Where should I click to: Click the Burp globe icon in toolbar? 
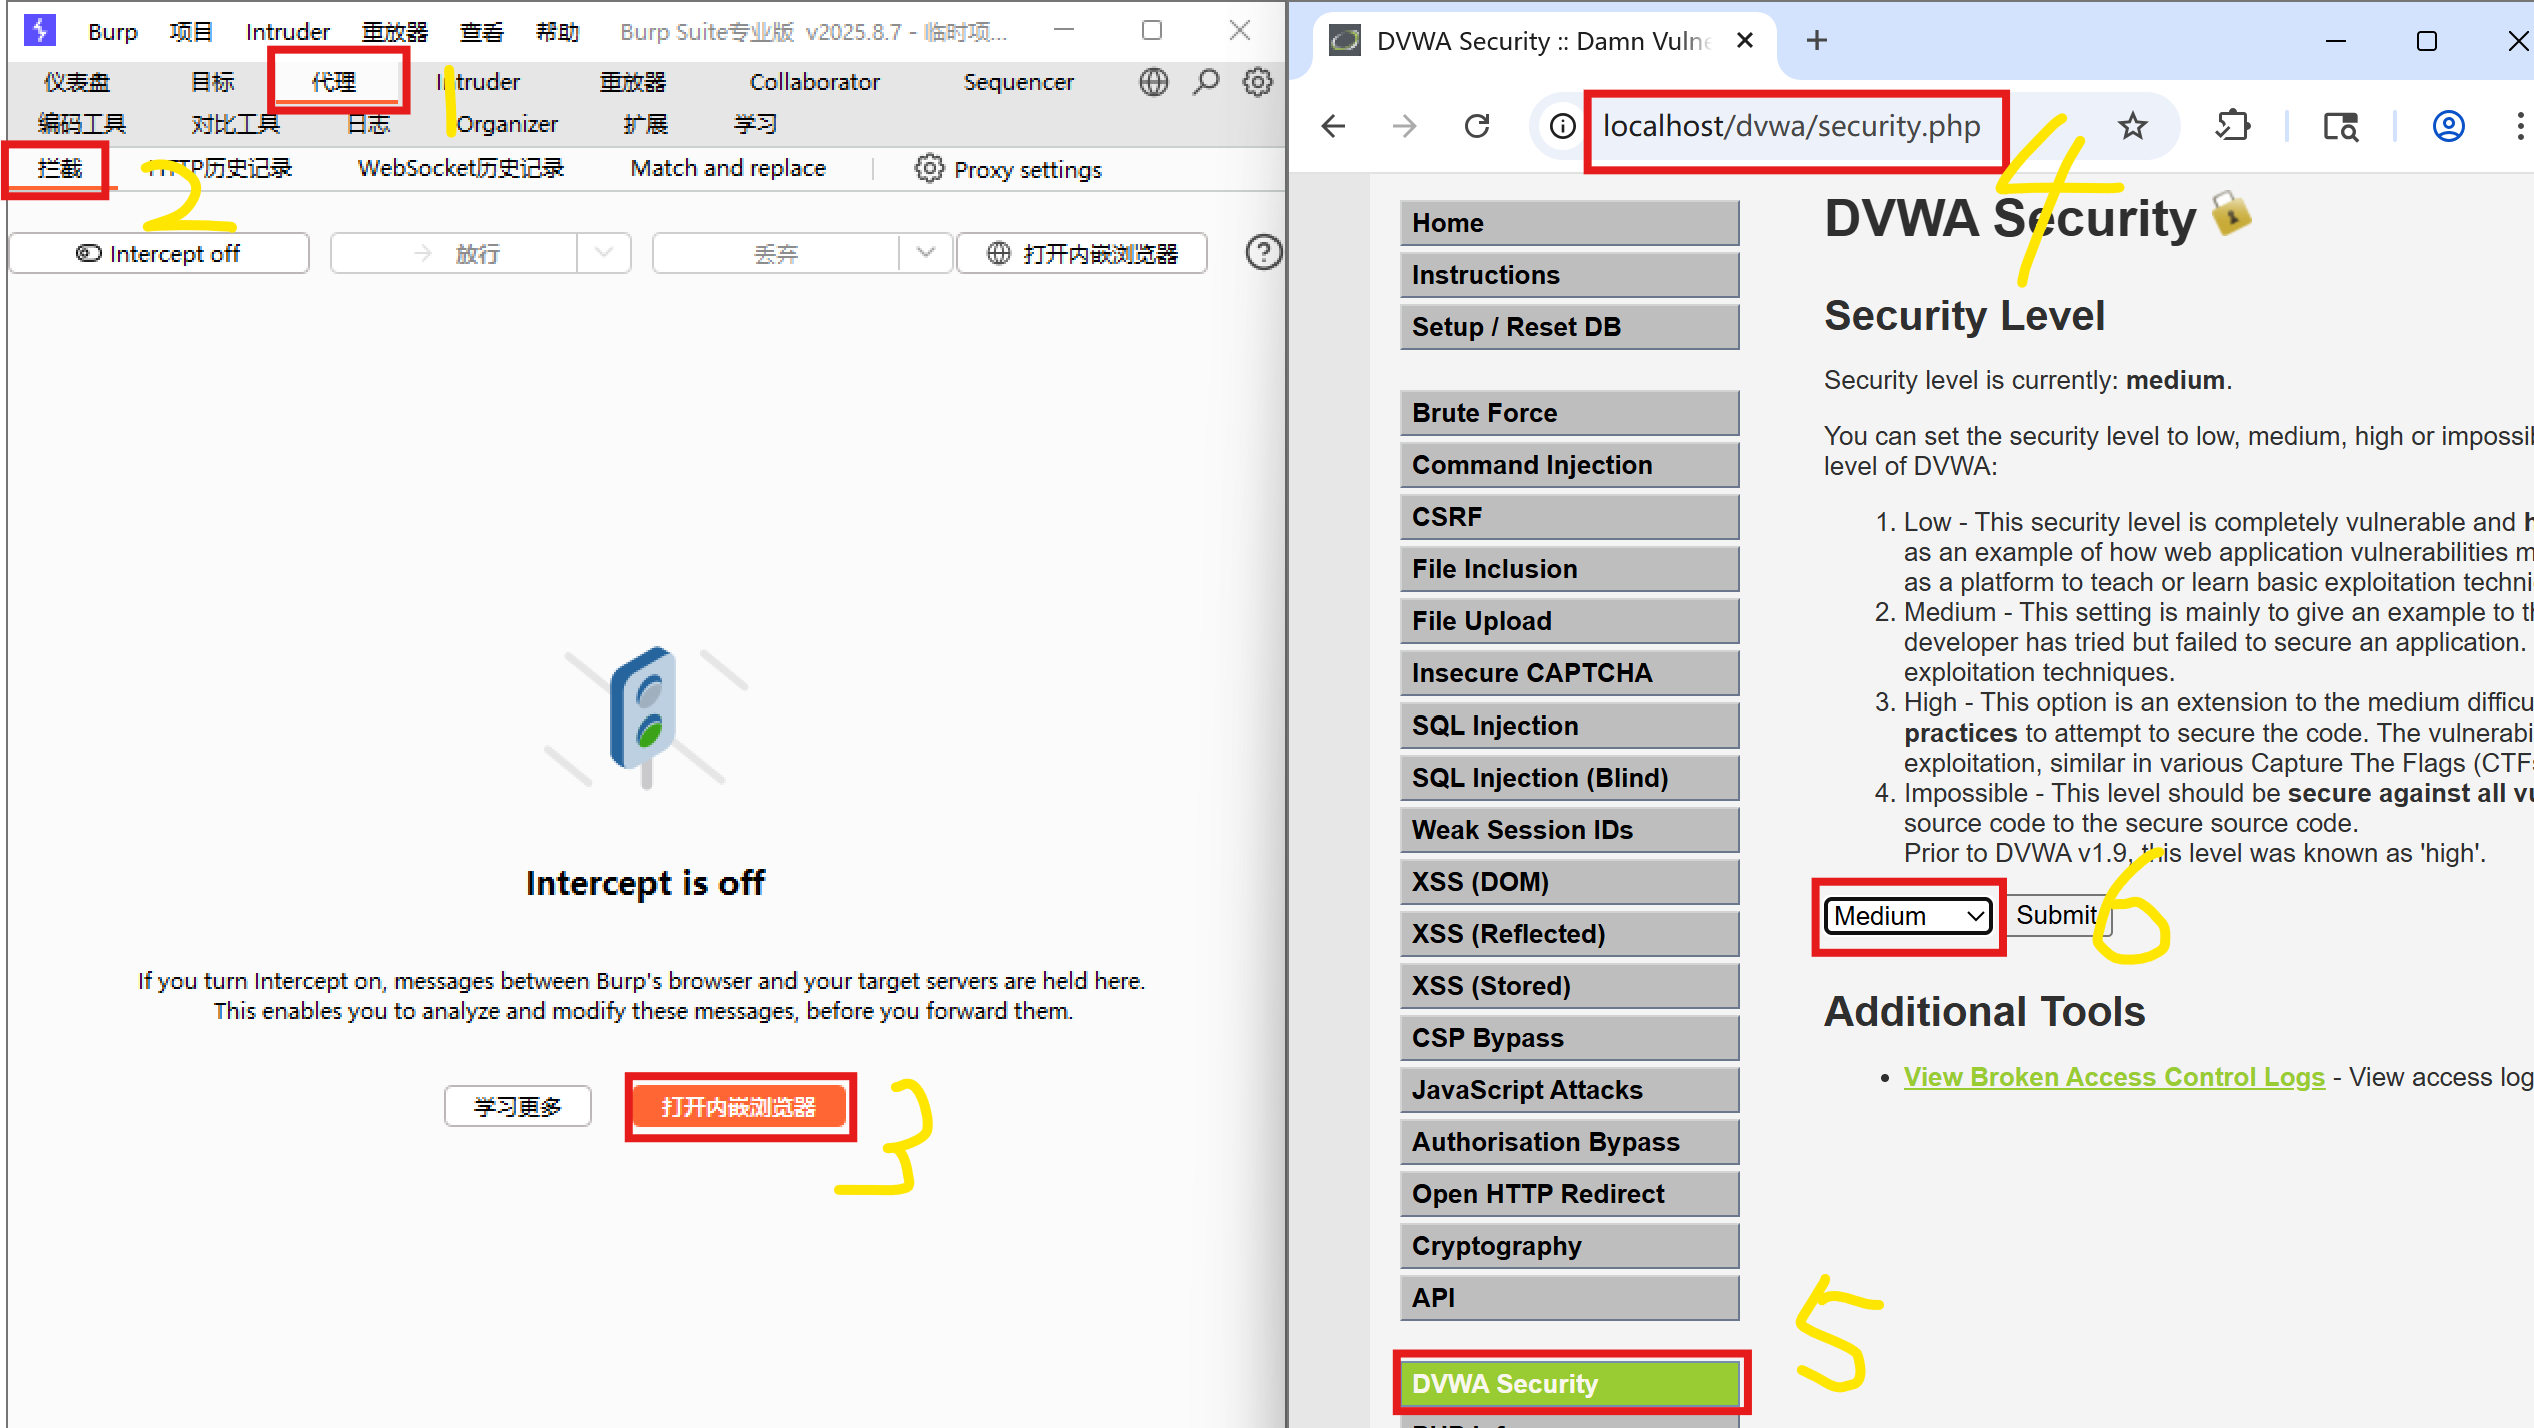(x=1153, y=82)
